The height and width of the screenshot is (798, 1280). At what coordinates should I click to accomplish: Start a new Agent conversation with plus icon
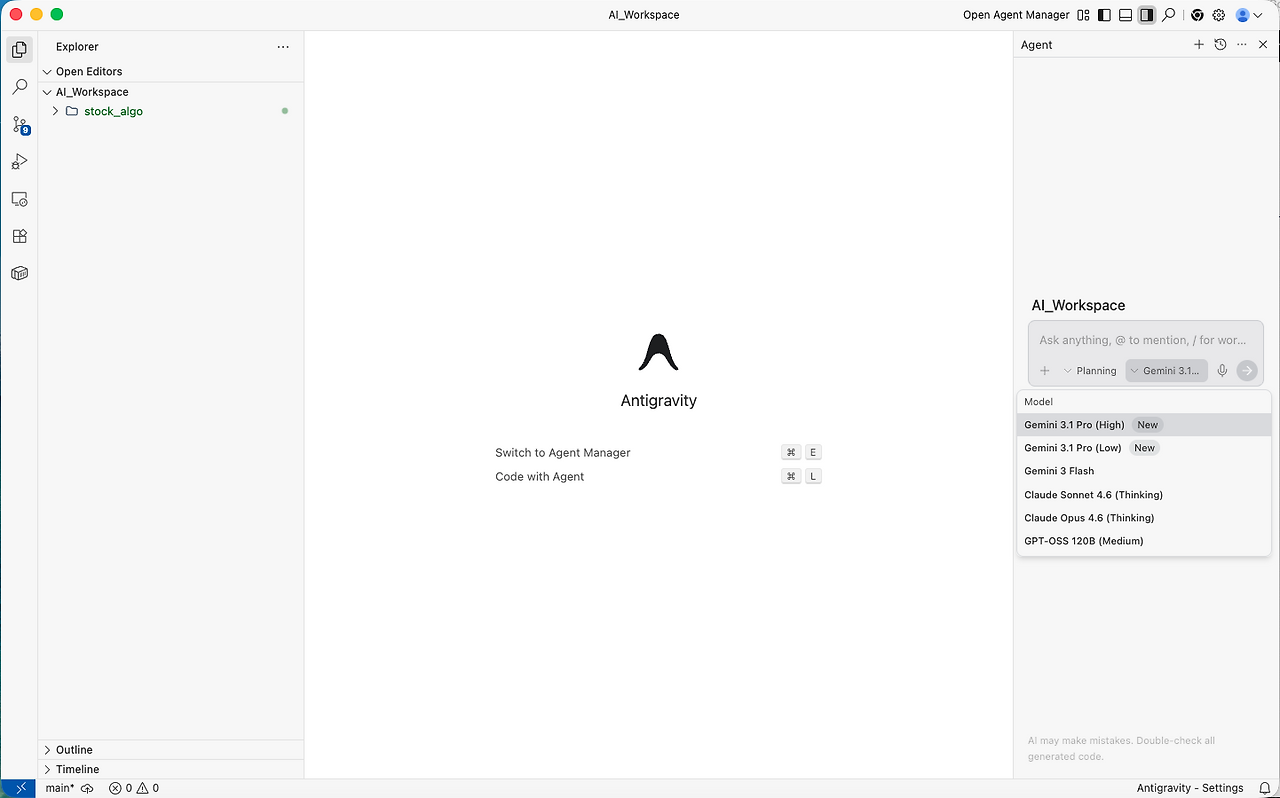(1199, 45)
